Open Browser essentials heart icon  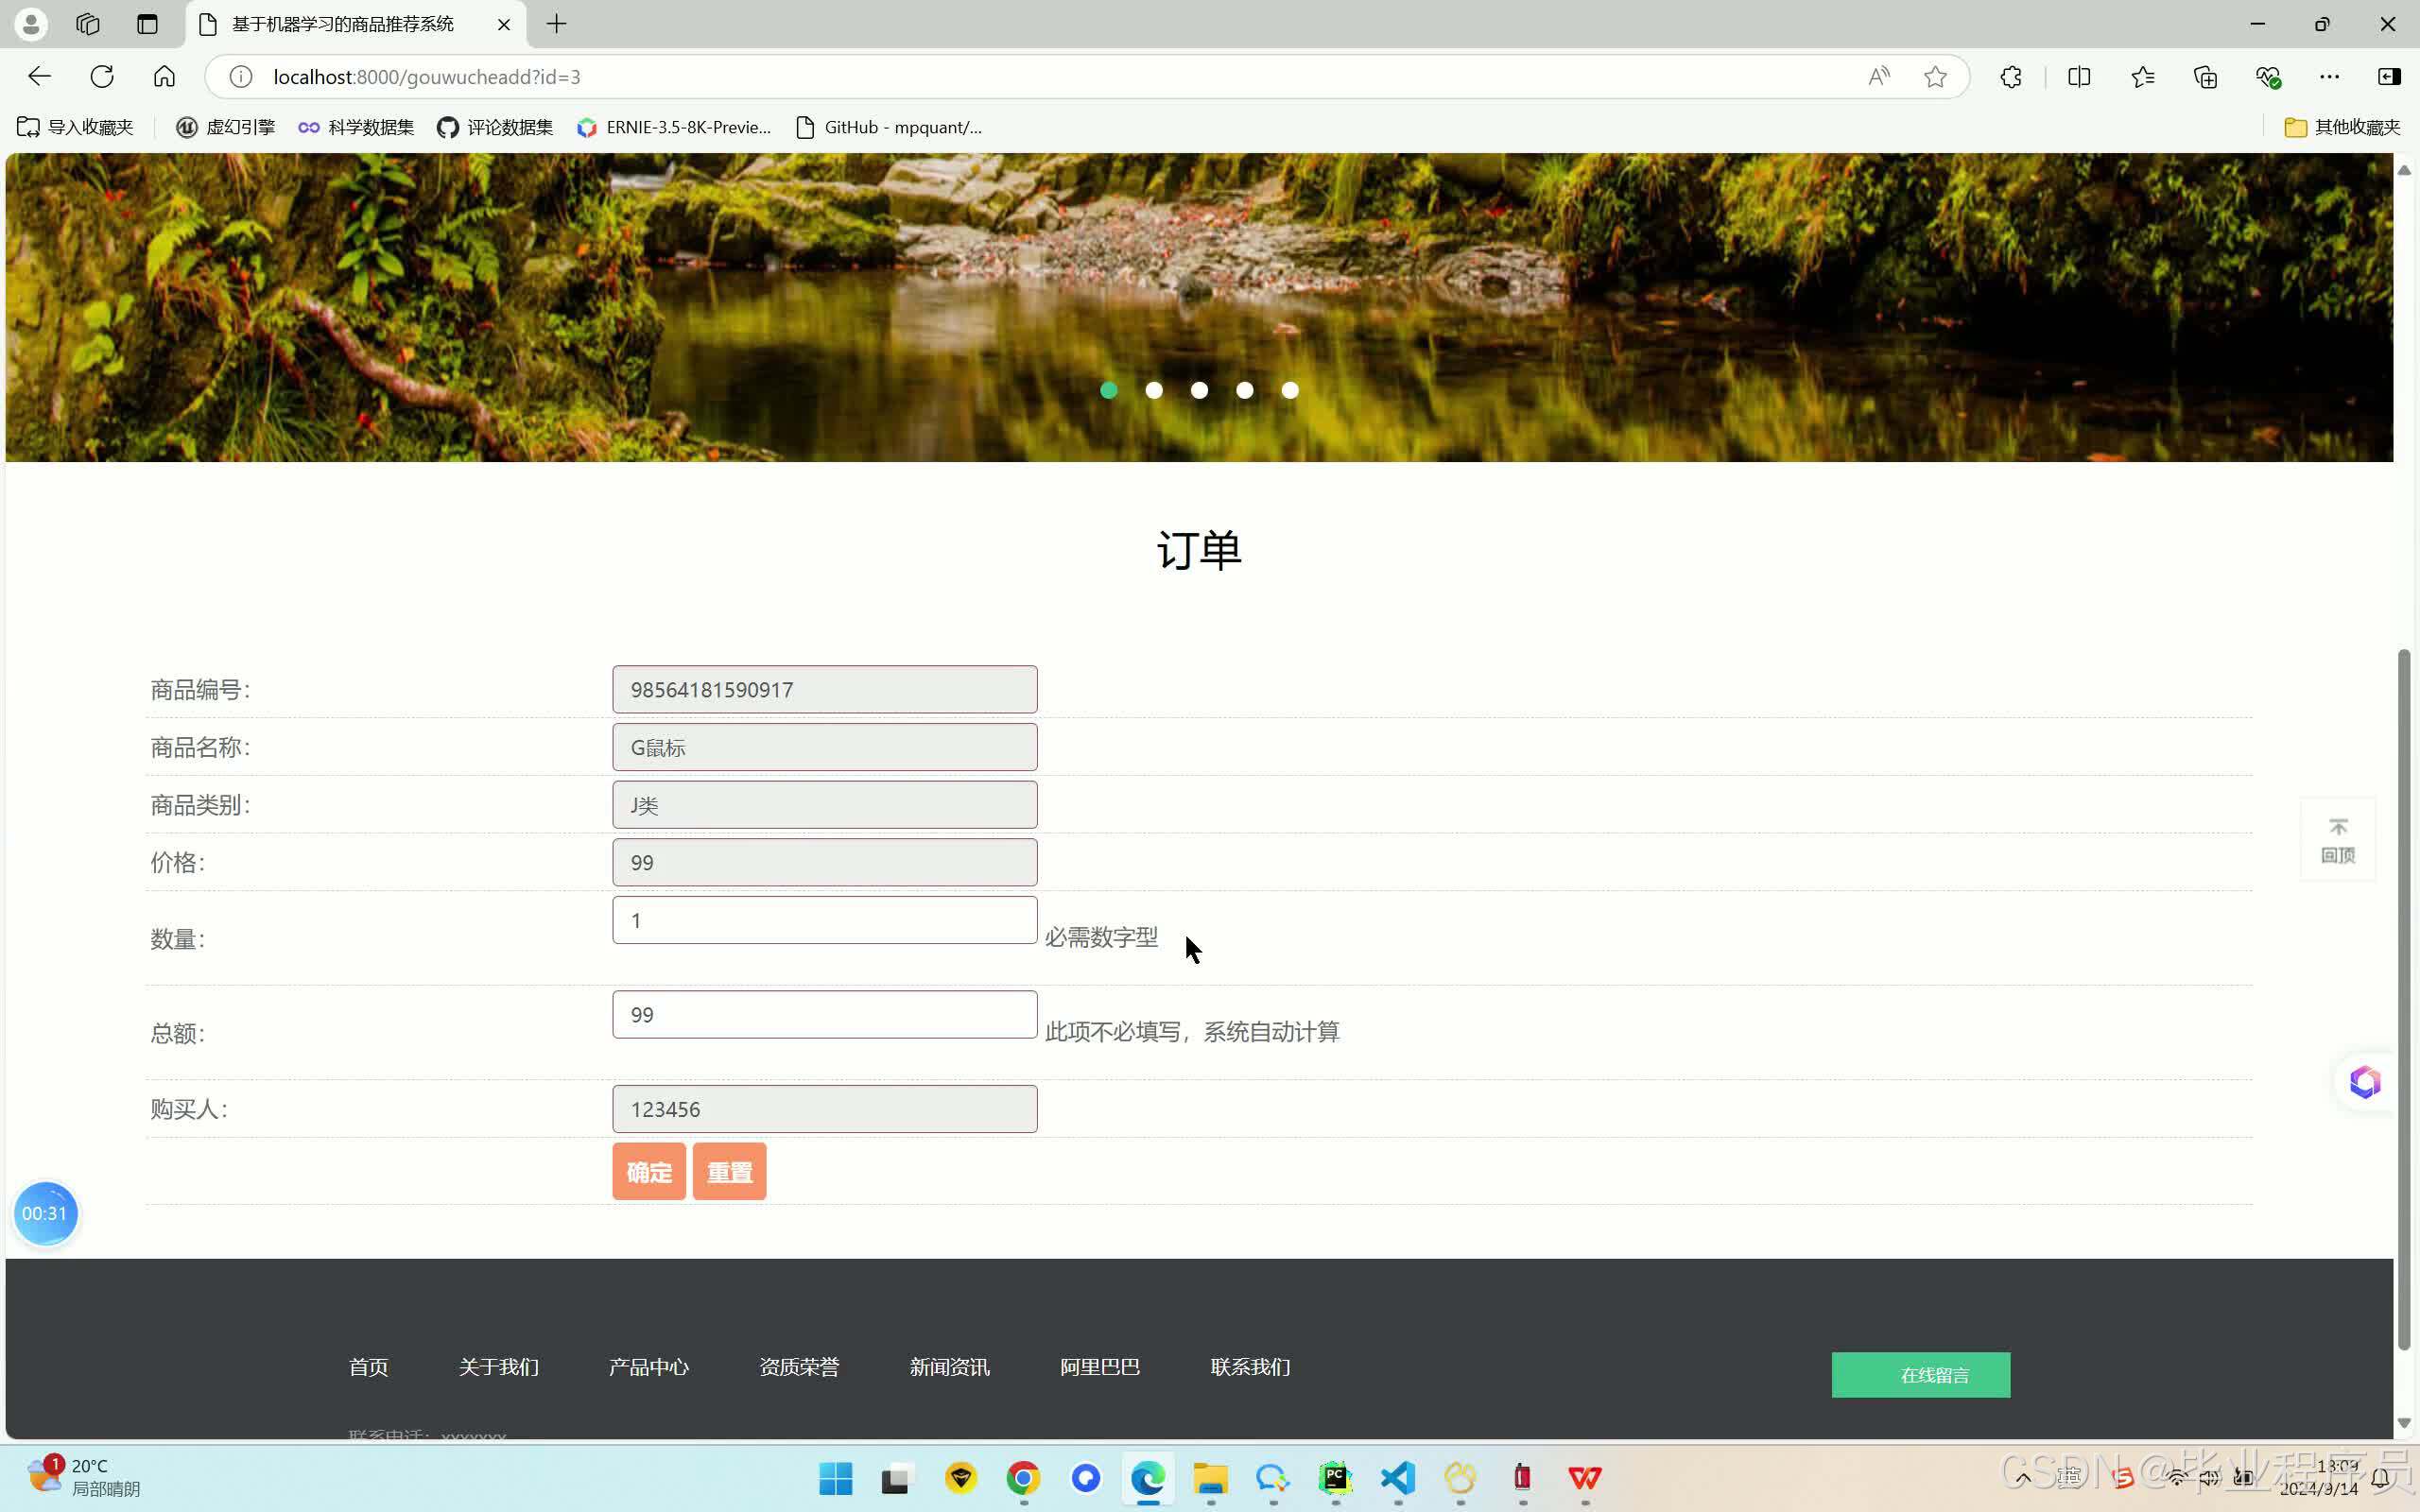[2268, 77]
